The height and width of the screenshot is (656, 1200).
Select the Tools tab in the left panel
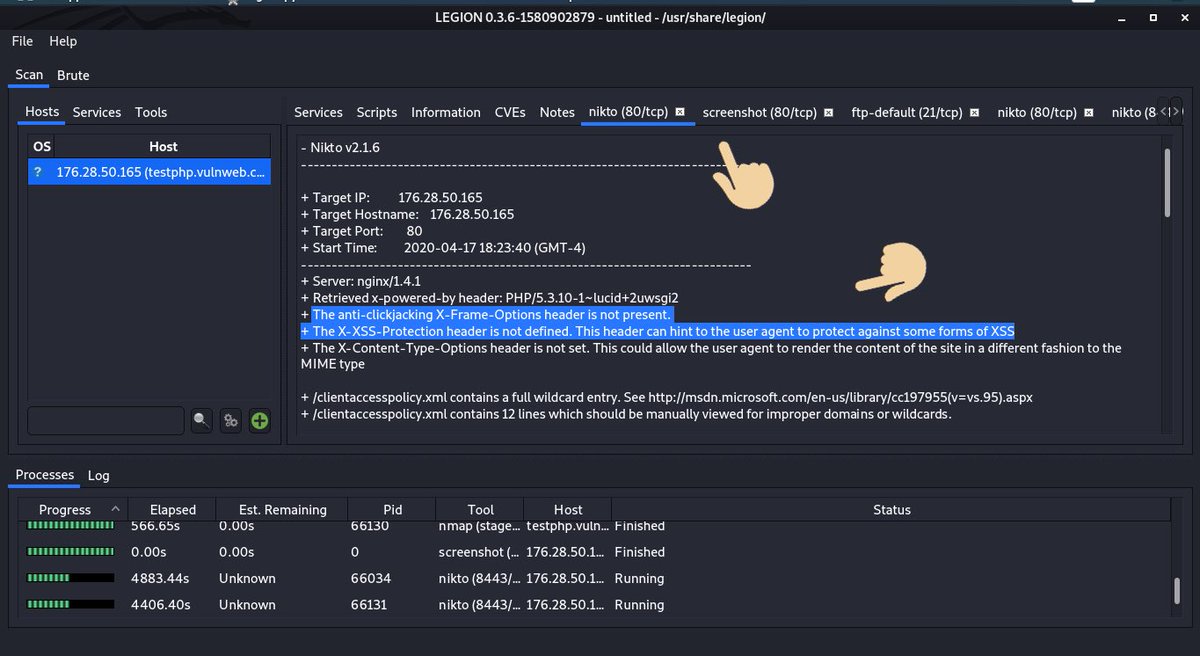coord(151,112)
